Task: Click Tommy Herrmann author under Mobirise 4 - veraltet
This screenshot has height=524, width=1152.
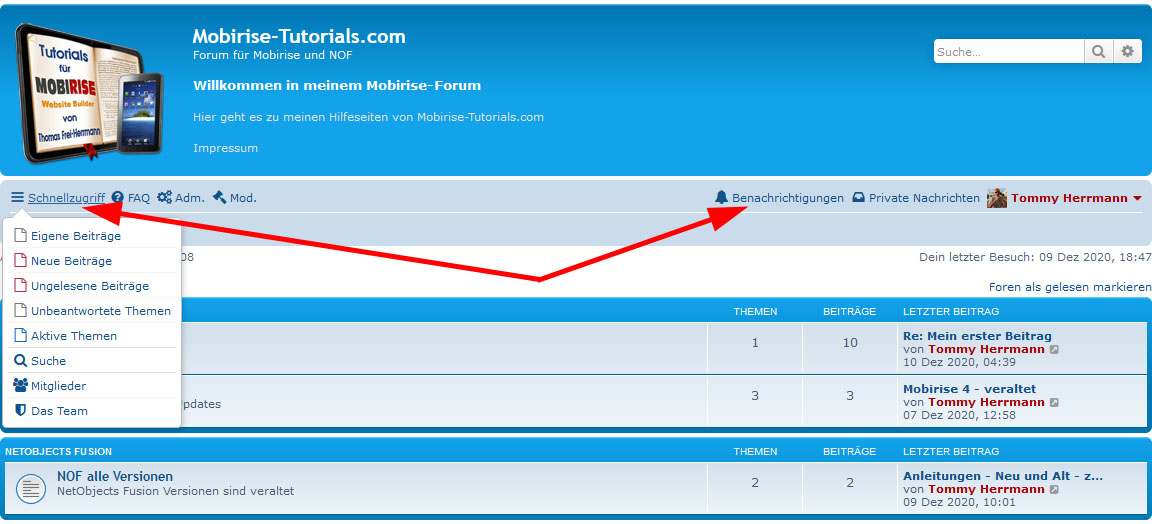Action: (986, 402)
